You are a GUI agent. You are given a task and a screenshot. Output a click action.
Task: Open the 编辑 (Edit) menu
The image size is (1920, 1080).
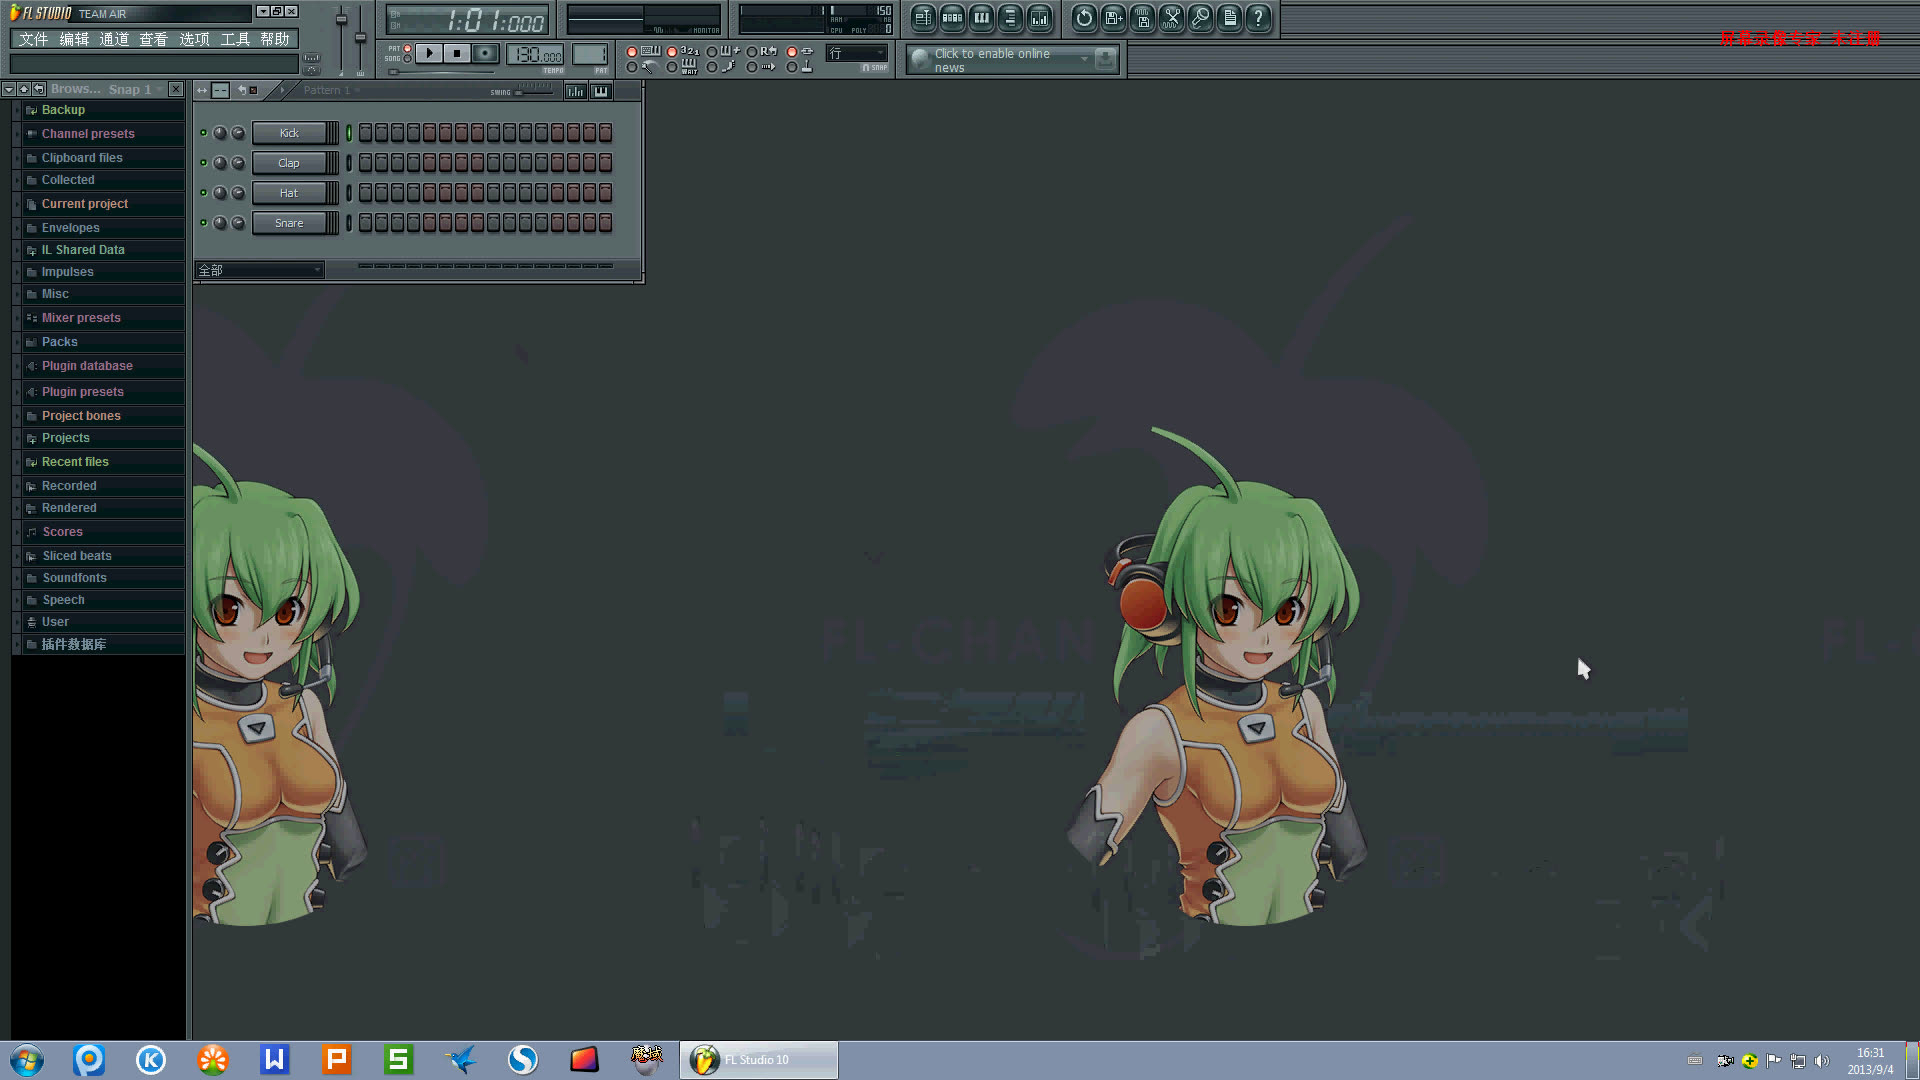click(x=71, y=38)
